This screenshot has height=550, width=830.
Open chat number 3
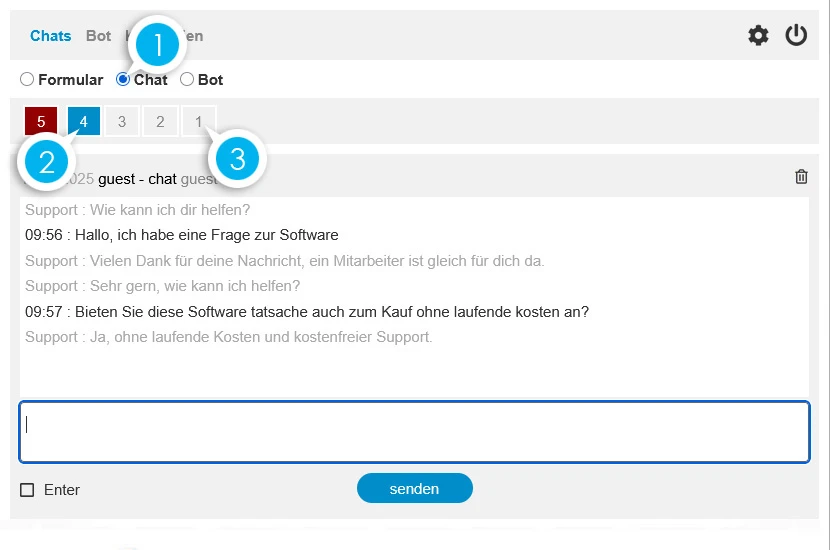(x=122, y=122)
